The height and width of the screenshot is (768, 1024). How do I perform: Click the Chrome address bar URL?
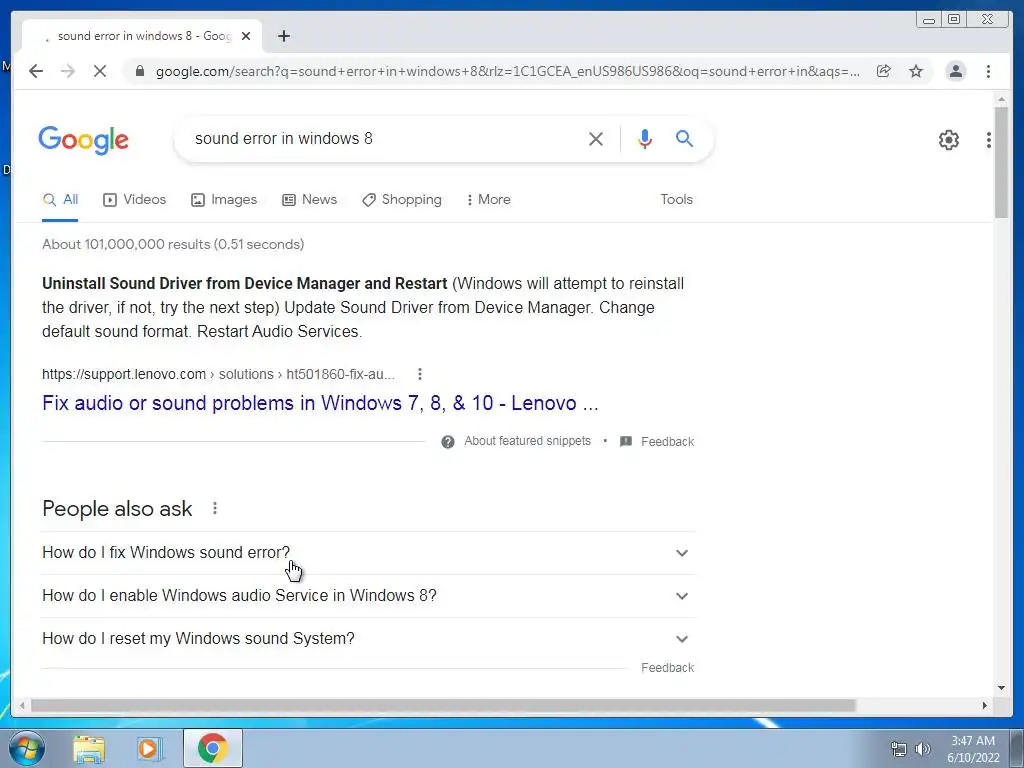point(507,71)
